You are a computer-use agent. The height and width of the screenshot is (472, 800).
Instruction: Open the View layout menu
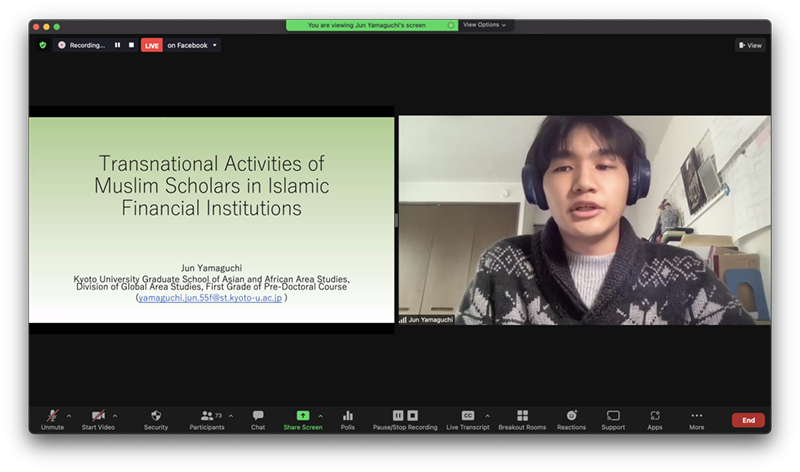(x=750, y=45)
